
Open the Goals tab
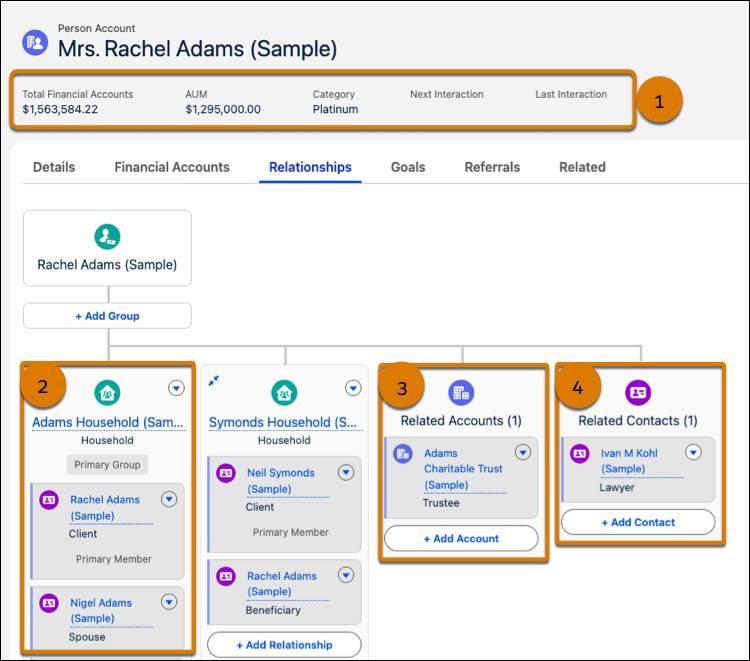408,167
